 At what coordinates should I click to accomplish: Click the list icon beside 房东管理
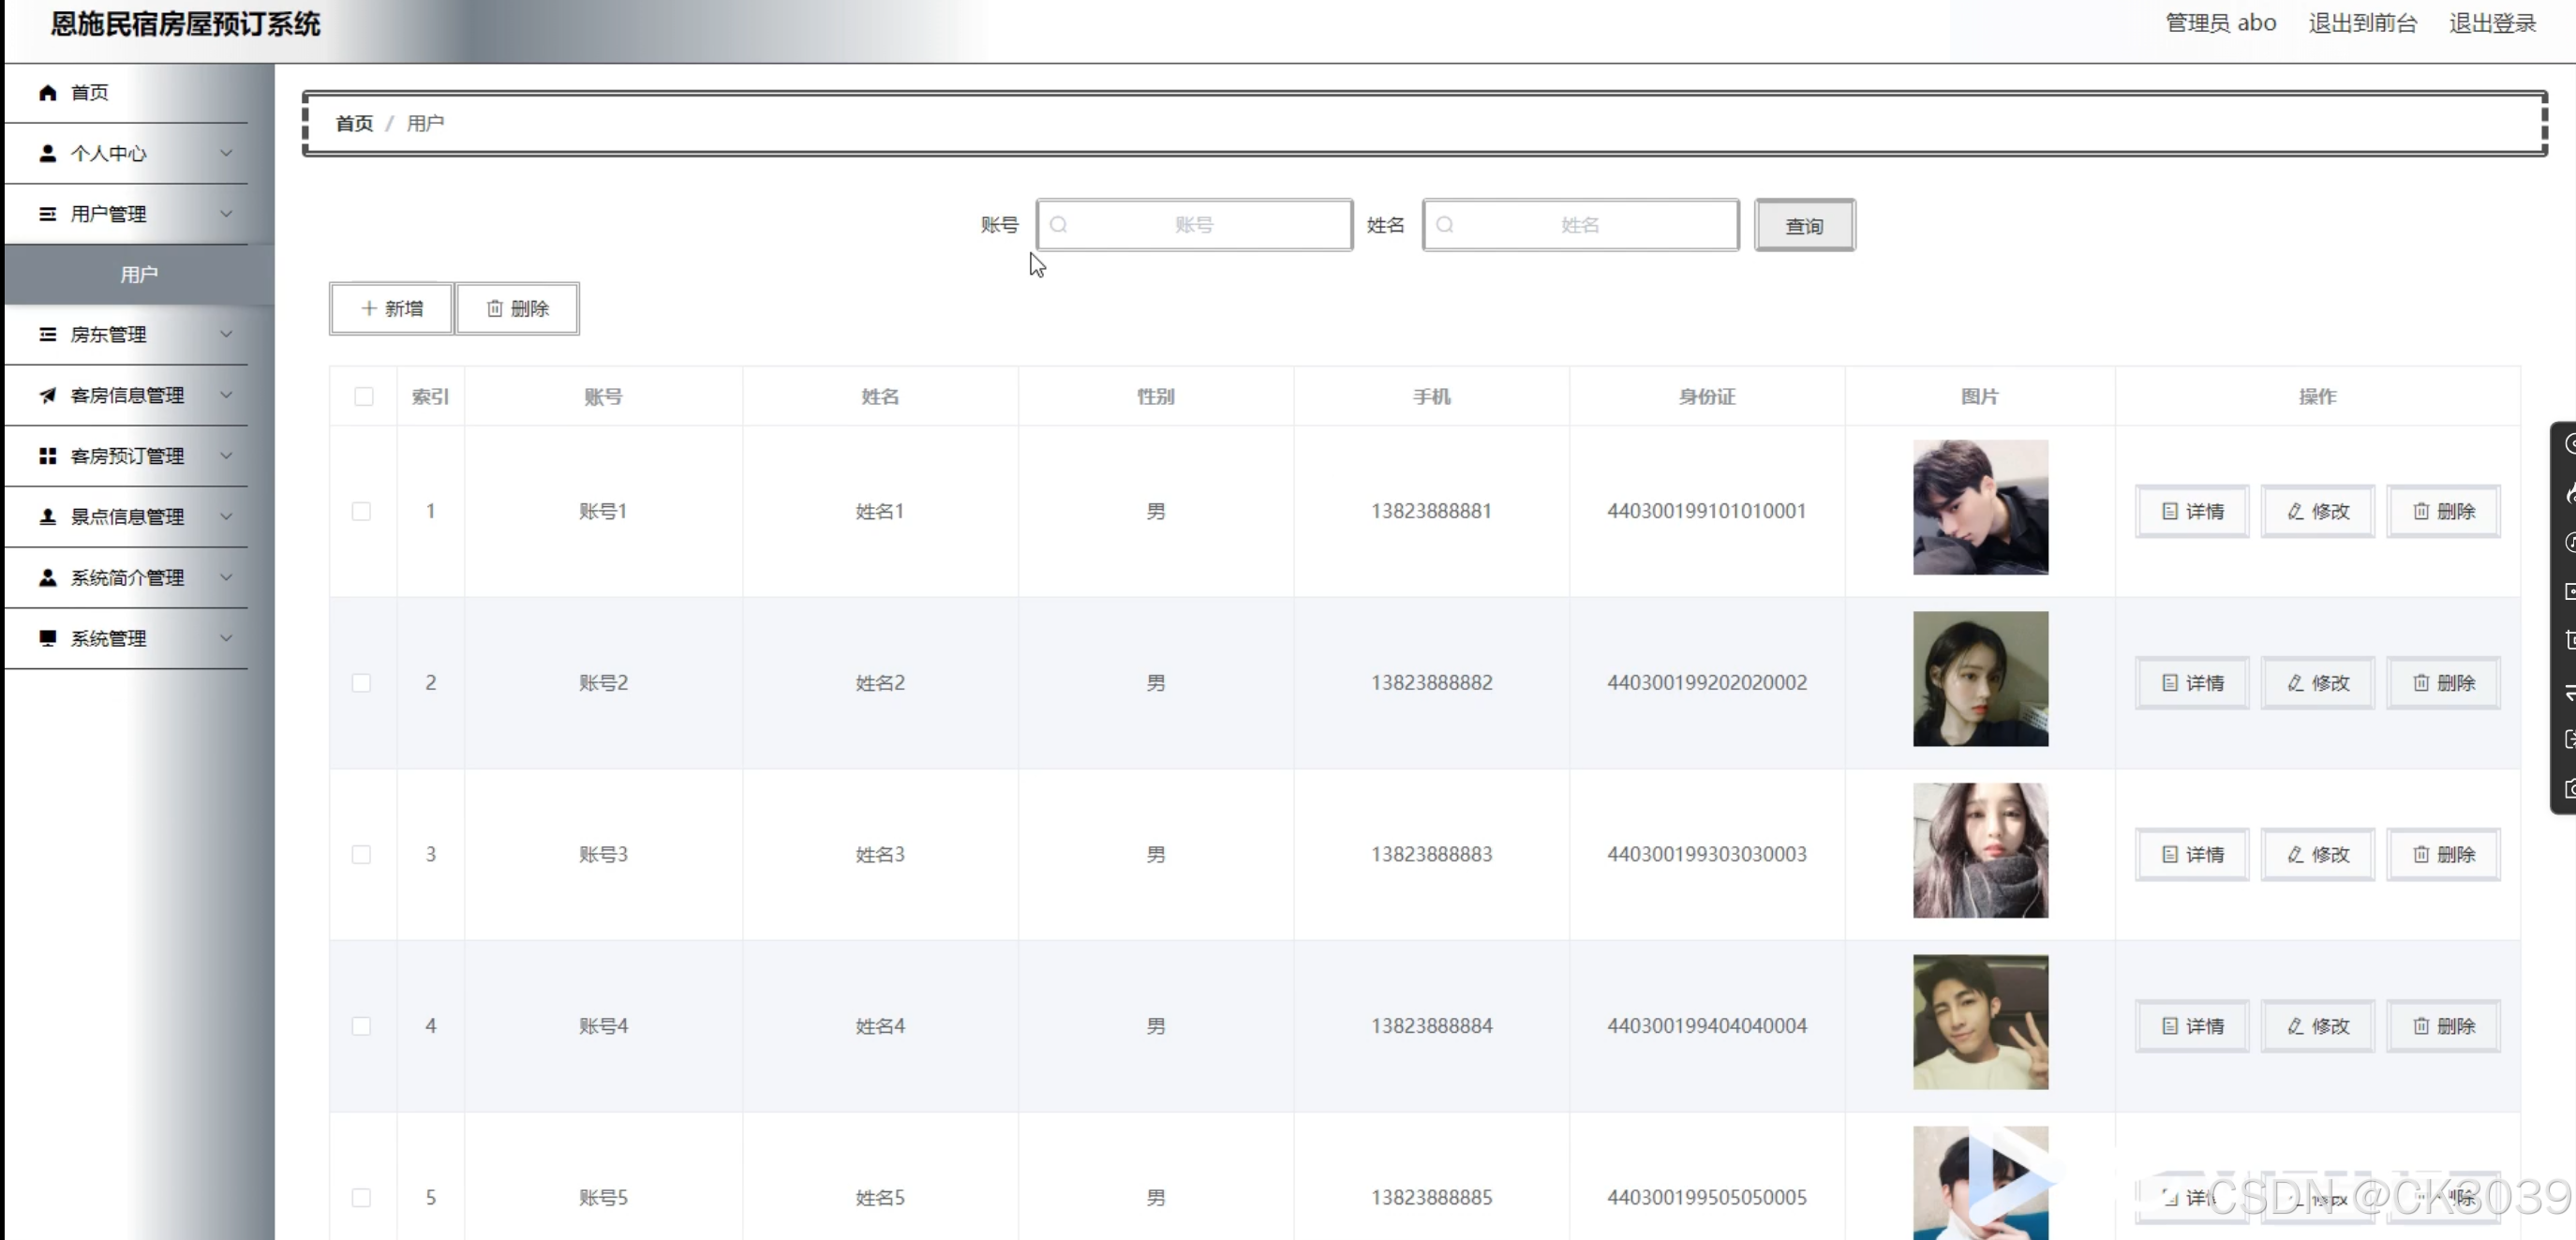[x=47, y=334]
